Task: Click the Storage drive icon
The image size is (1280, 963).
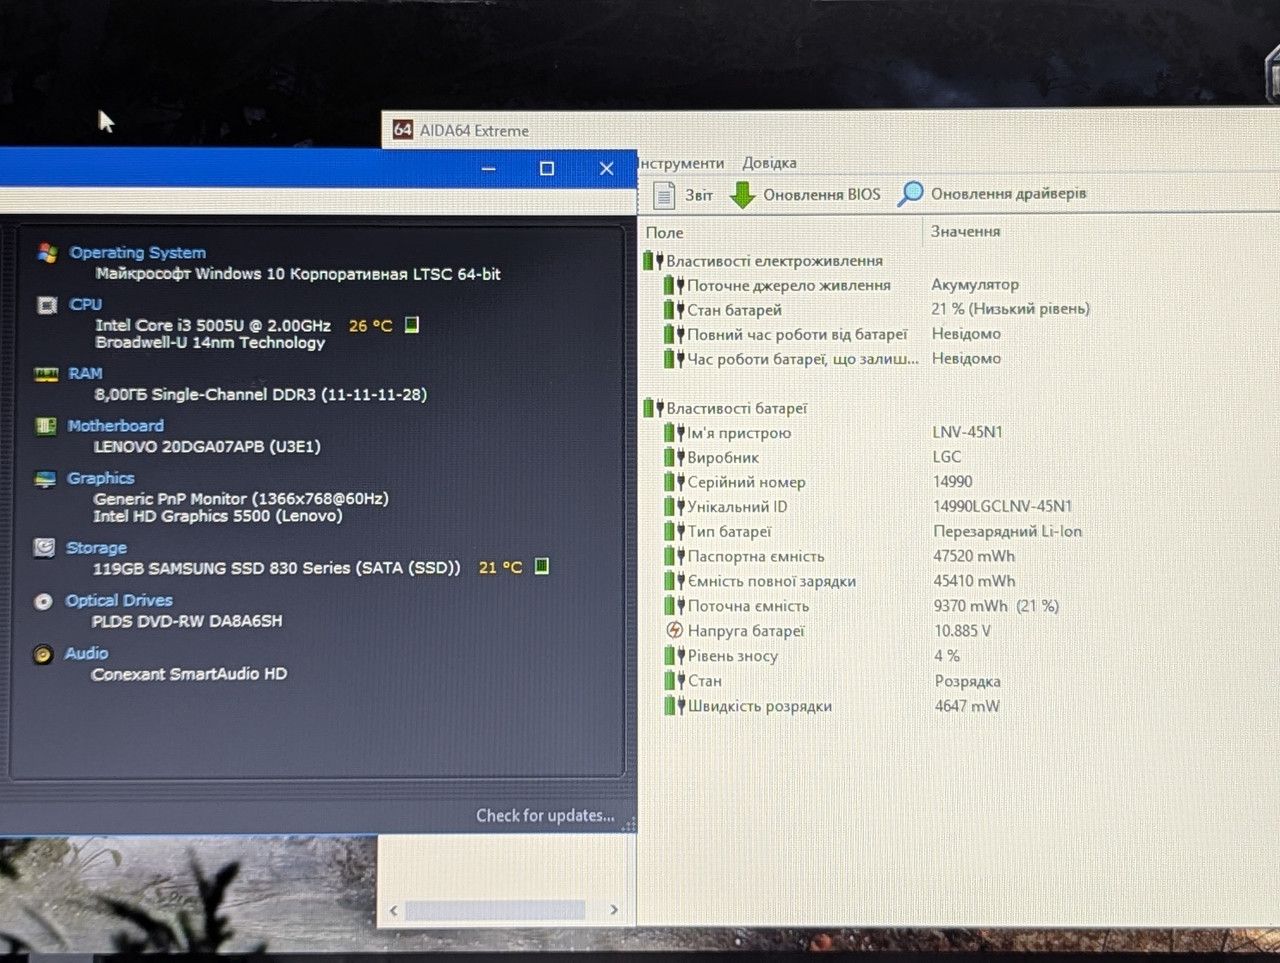Action: (44, 548)
